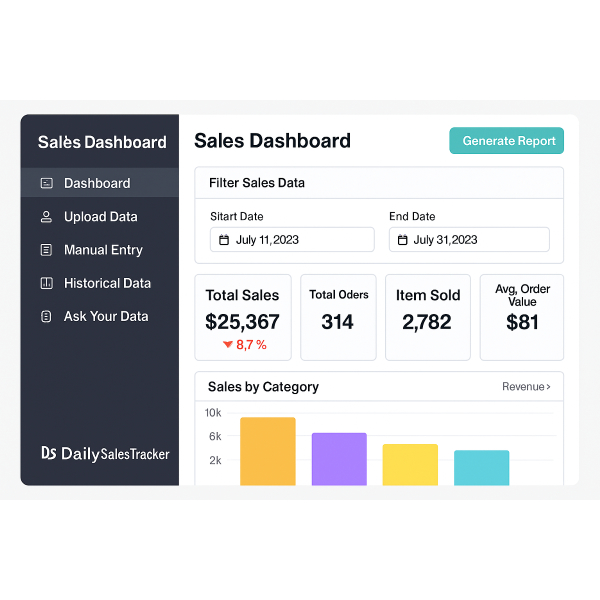Click the Ask Your Data icon
The height and width of the screenshot is (600, 600).
click(x=46, y=316)
